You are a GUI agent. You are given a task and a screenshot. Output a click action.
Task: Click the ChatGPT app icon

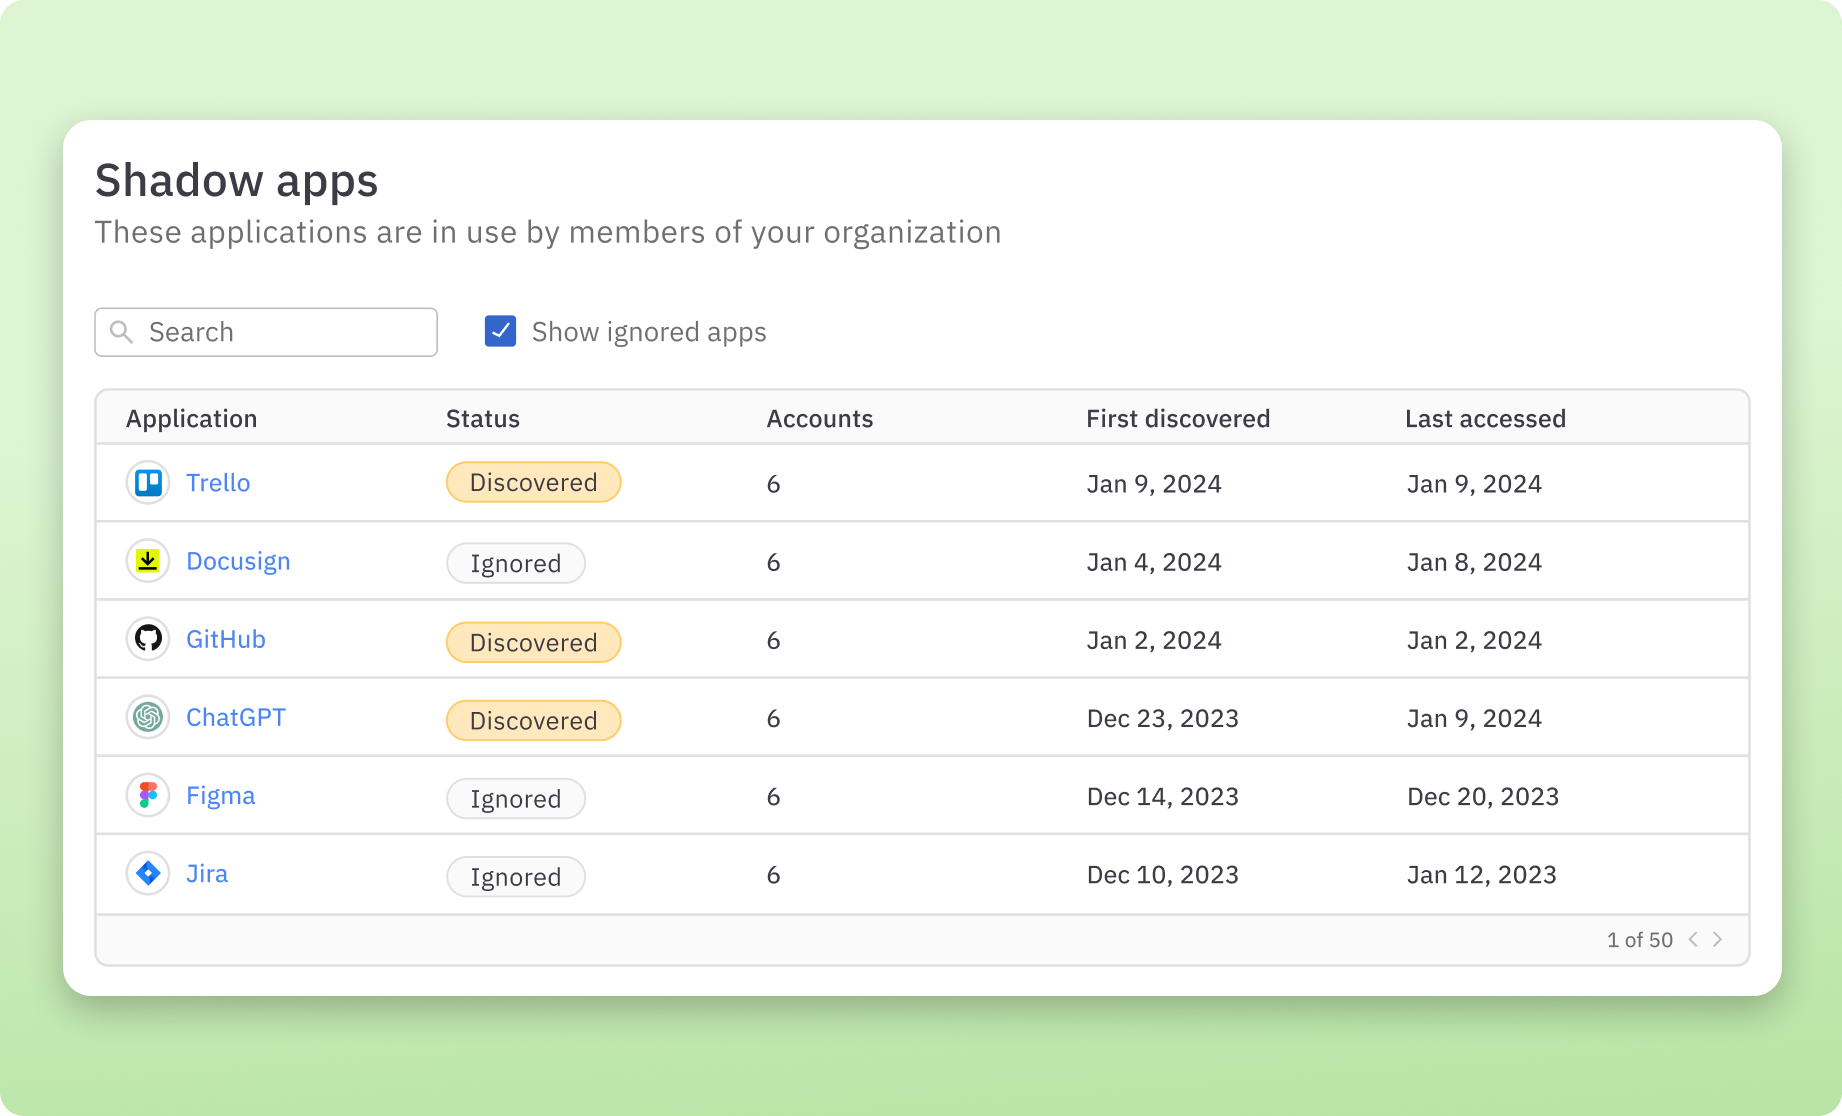[x=147, y=717]
